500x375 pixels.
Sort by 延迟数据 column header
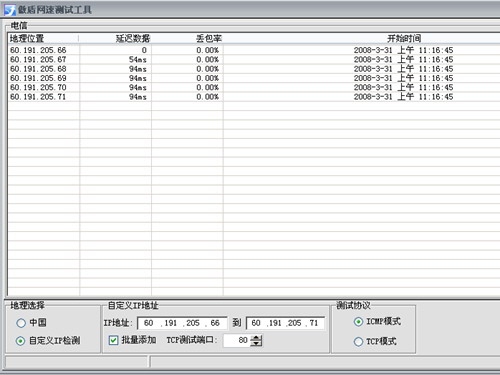(x=115, y=38)
